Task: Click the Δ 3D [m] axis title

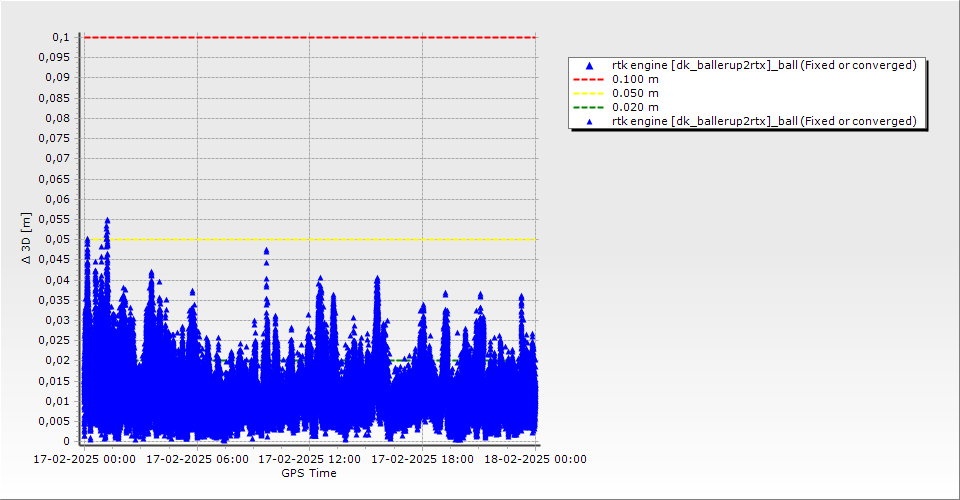Action: pos(26,238)
